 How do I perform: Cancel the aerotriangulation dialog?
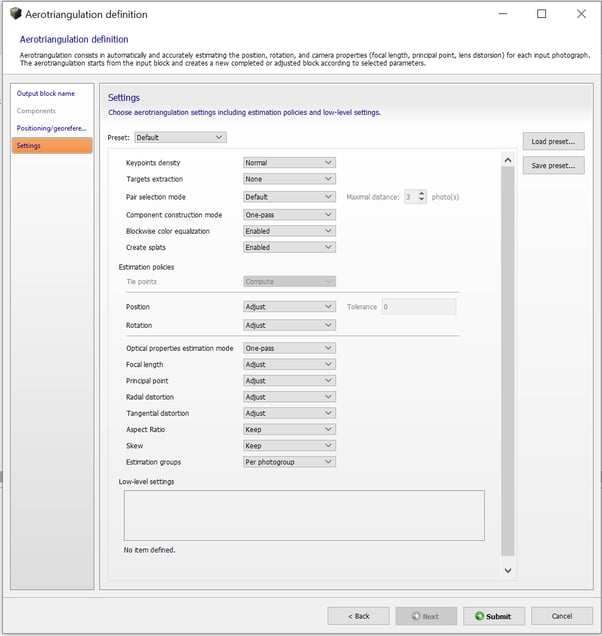562,616
